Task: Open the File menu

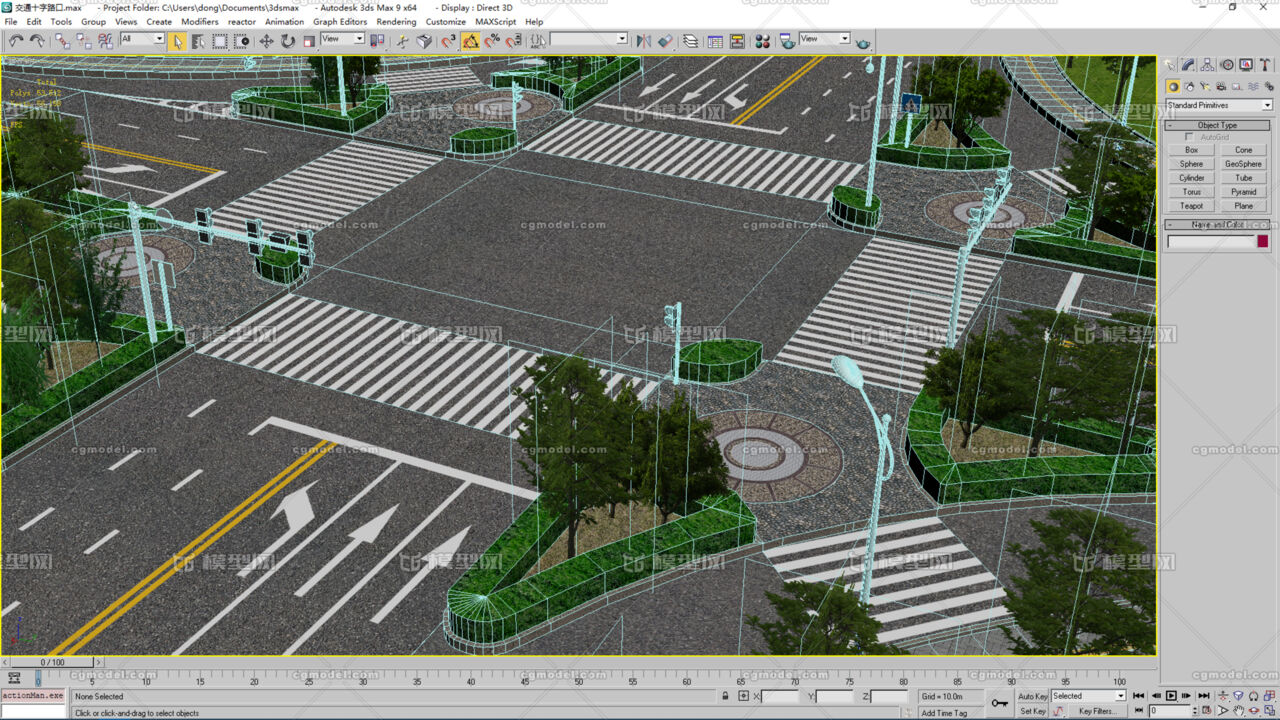Action: 11,21
